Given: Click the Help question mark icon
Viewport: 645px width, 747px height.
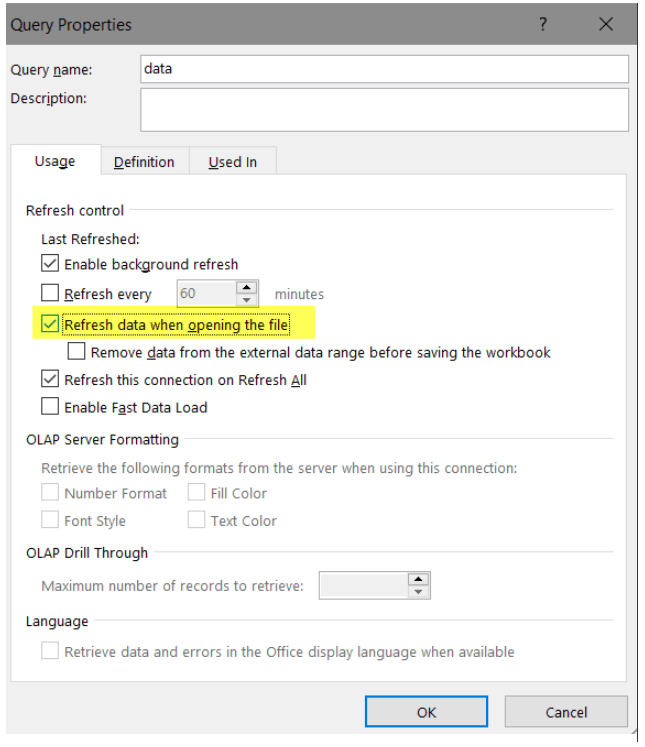Looking at the screenshot, I should pos(543,24).
